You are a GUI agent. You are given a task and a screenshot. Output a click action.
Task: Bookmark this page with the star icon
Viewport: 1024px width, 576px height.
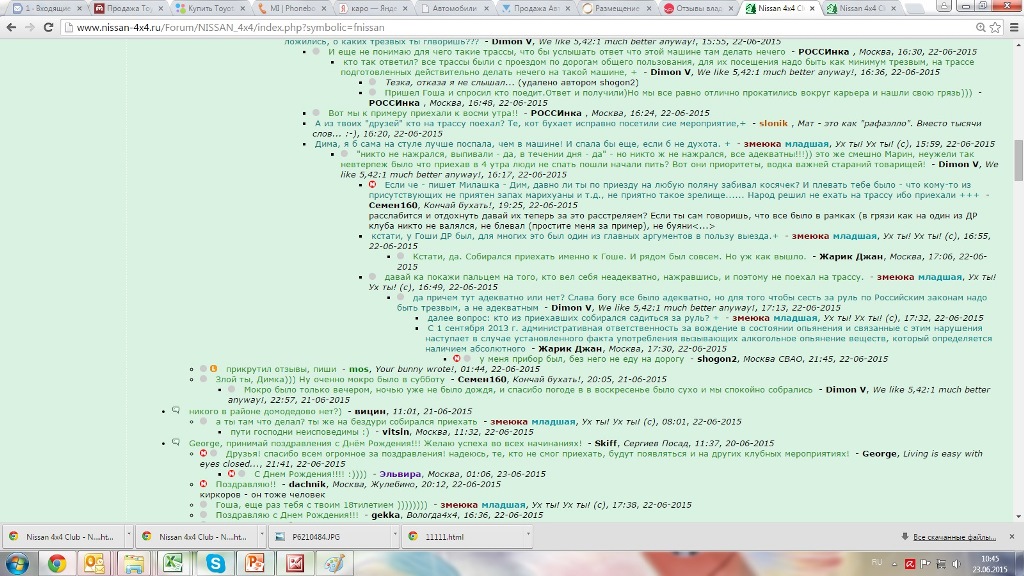click(x=995, y=27)
